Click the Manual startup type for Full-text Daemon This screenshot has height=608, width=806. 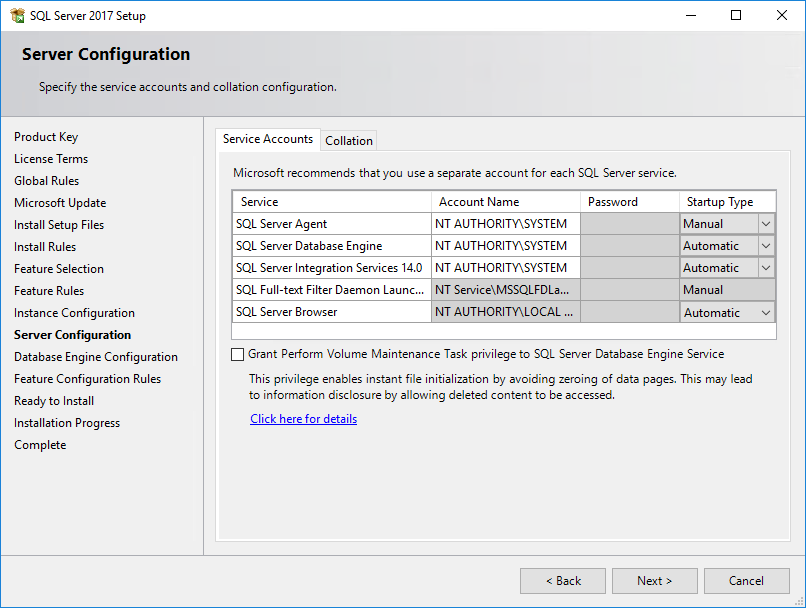(x=727, y=290)
